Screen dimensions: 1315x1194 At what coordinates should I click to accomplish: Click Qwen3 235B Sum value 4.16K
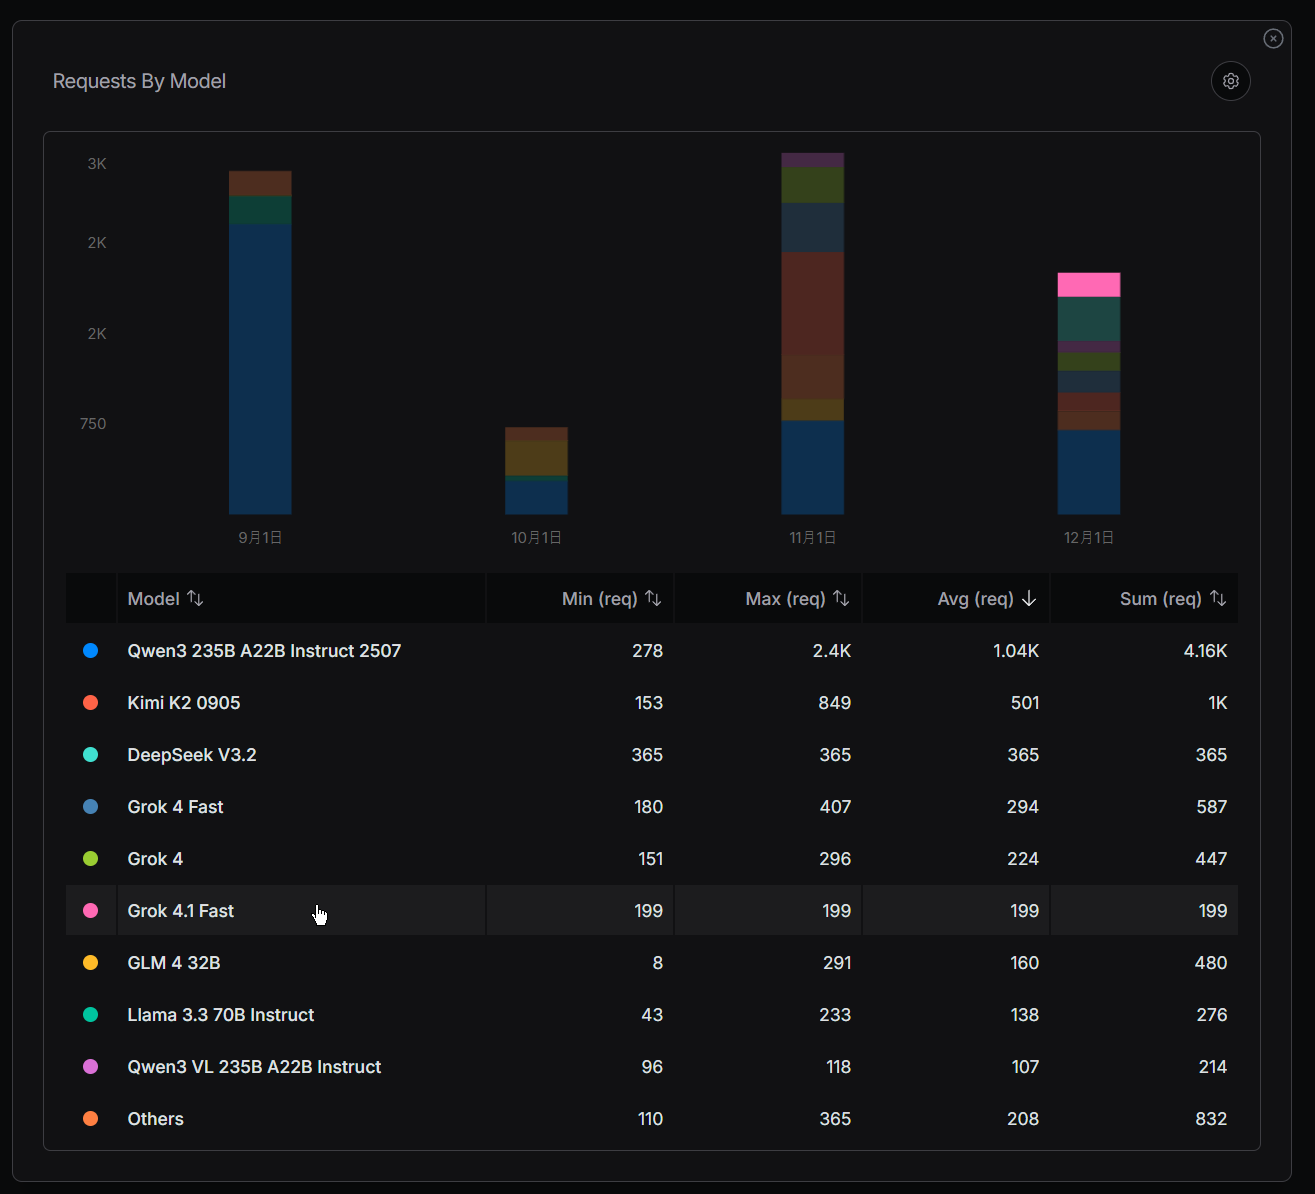pyautogui.click(x=1205, y=650)
